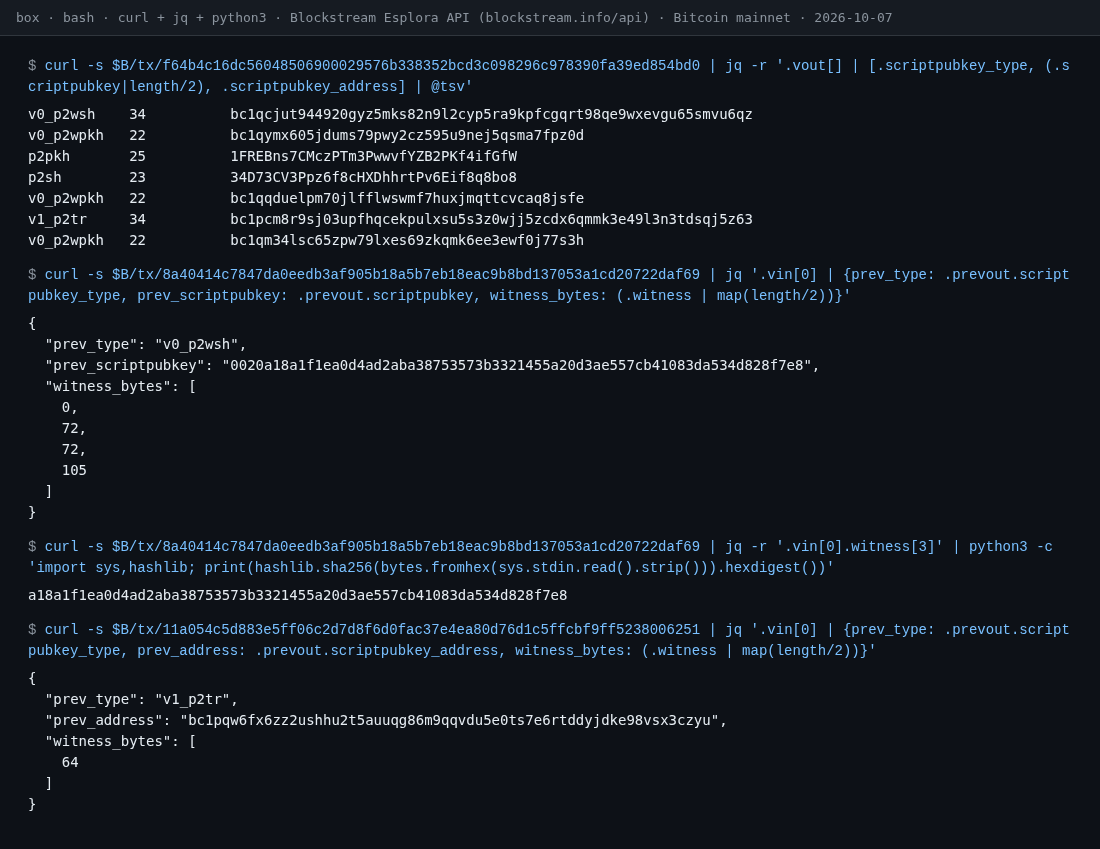The image size is (1100, 849).
Task: Click witness byte value 105
Action: (74, 470)
